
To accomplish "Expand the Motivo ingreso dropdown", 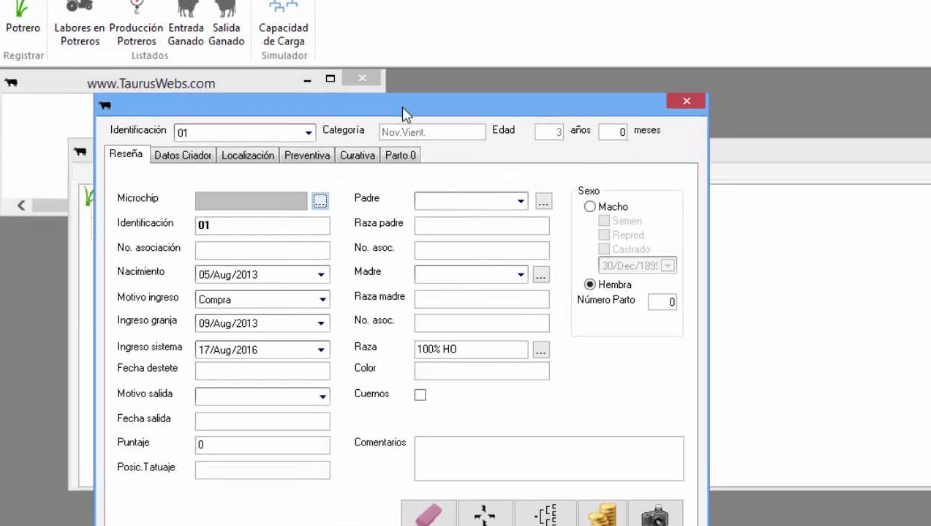I will (x=322, y=300).
